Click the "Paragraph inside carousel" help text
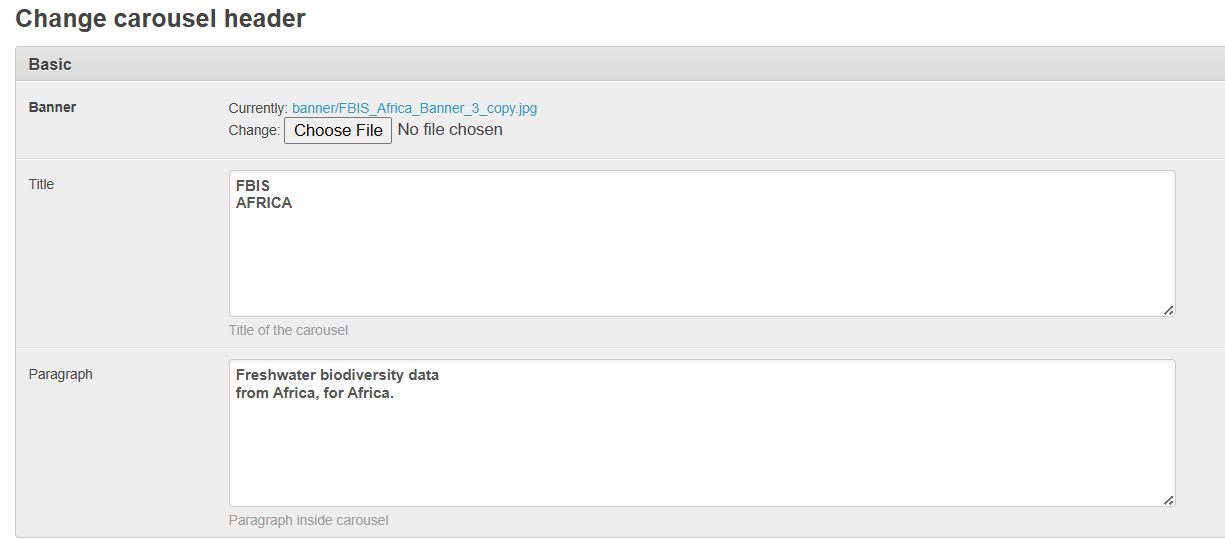The height and width of the screenshot is (540, 1225). coord(308,520)
